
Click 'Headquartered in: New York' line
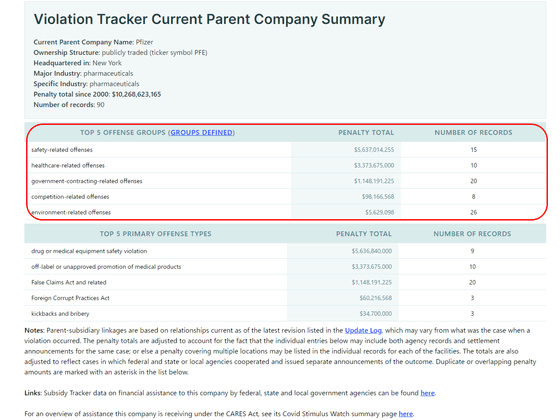tap(78, 63)
